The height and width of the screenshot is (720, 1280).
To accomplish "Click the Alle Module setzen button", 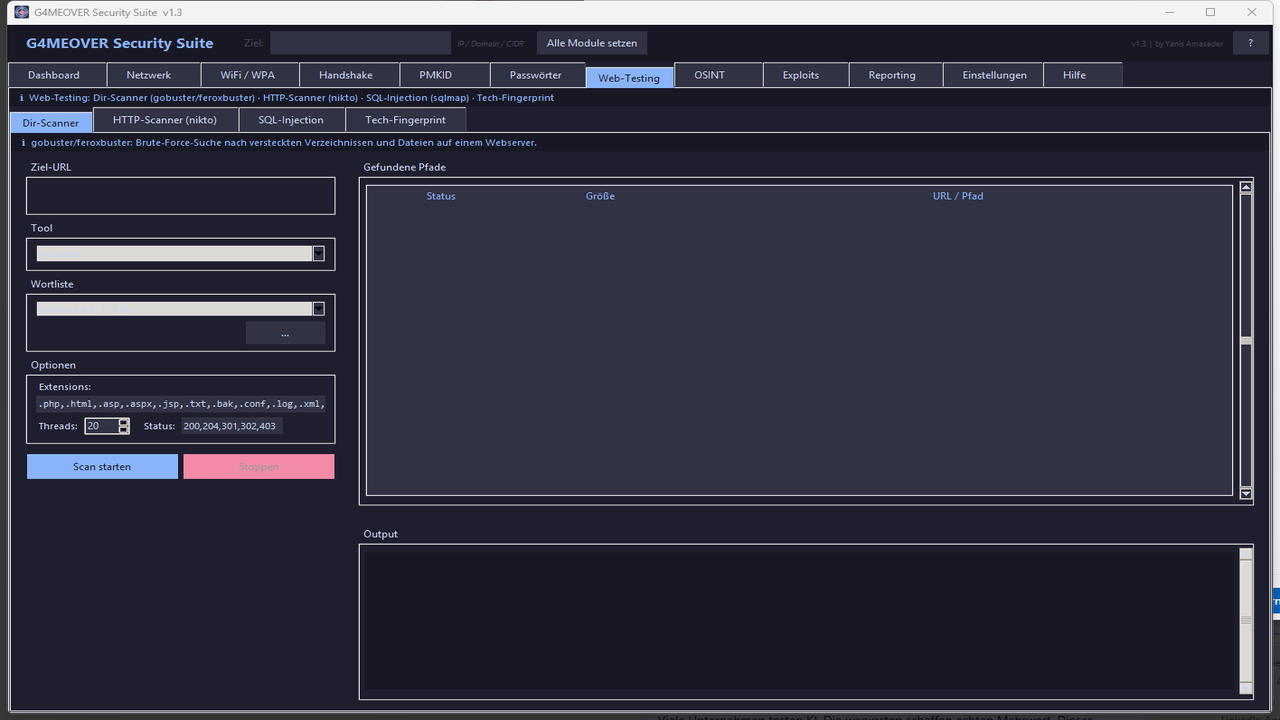I will [x=592, y=43].
